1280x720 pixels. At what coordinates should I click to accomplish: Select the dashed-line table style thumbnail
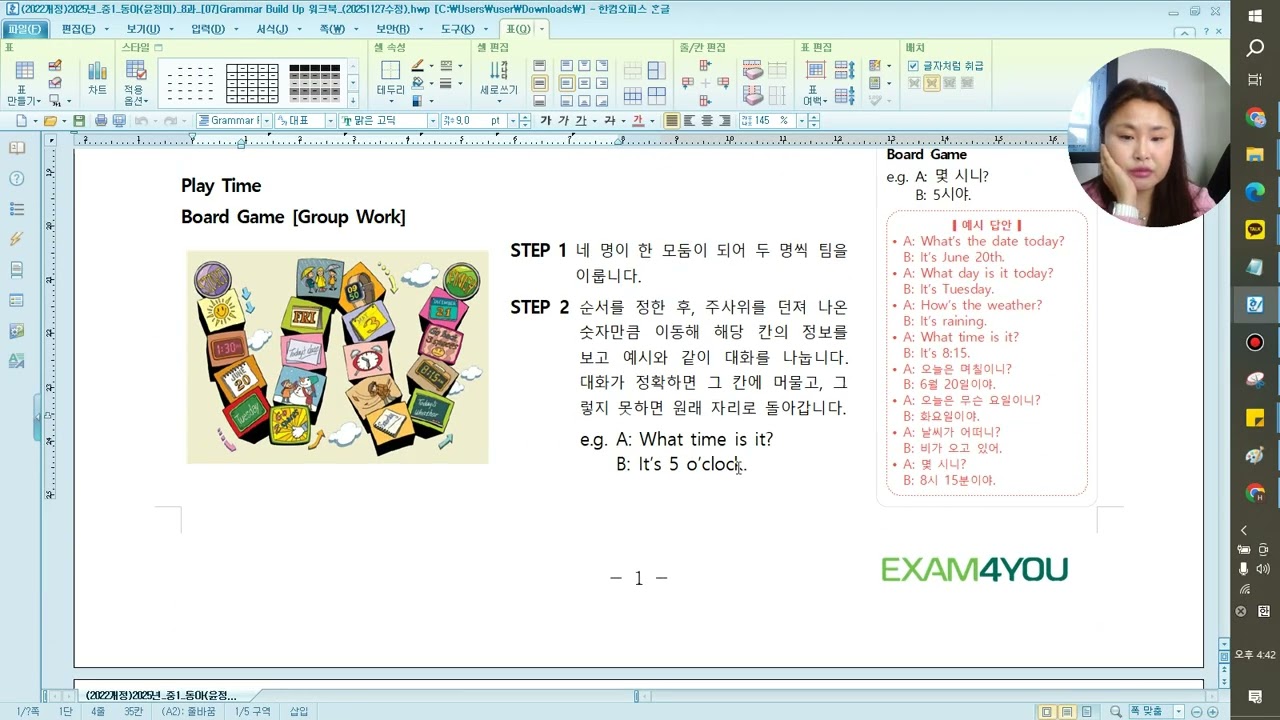click(190, 83)
